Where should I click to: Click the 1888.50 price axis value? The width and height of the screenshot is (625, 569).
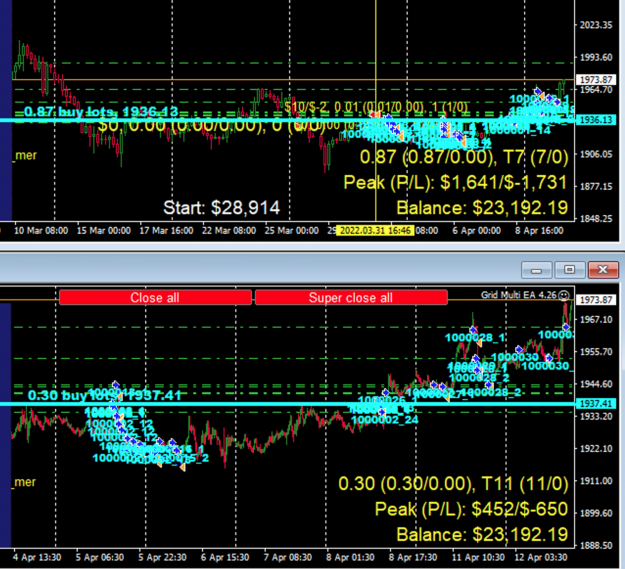click(596, 545)
